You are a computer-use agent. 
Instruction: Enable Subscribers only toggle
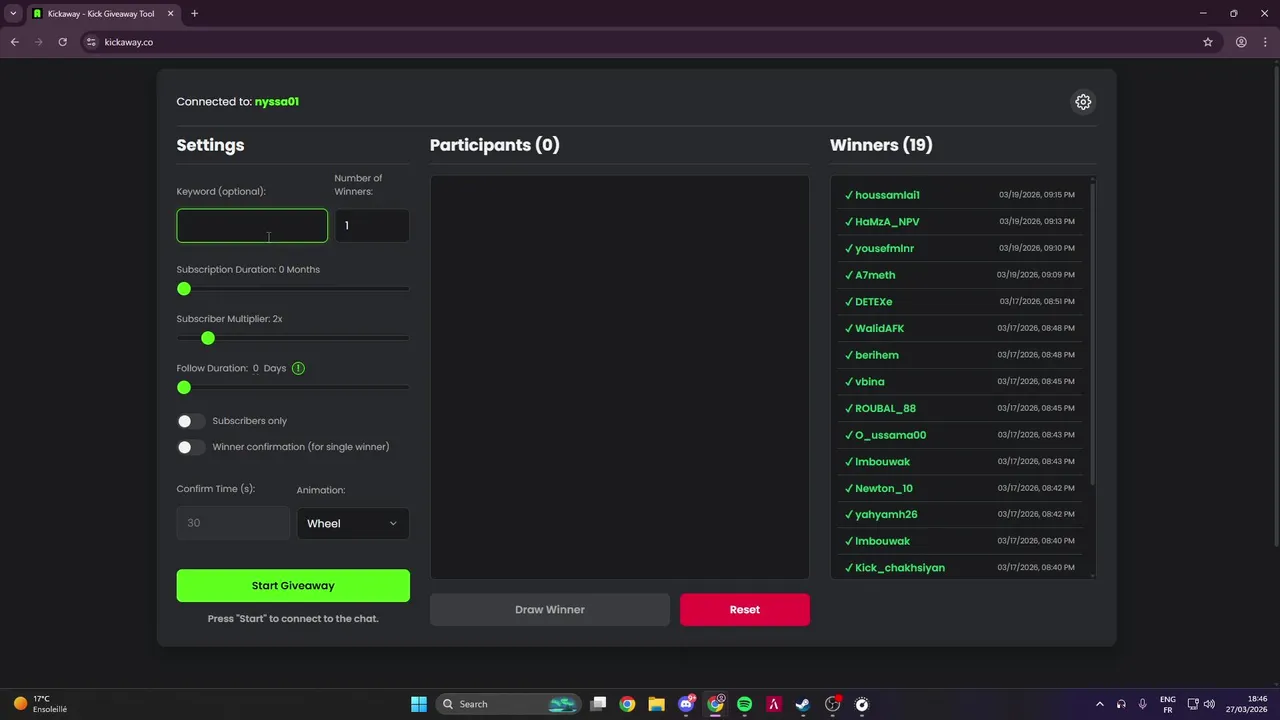191,421
